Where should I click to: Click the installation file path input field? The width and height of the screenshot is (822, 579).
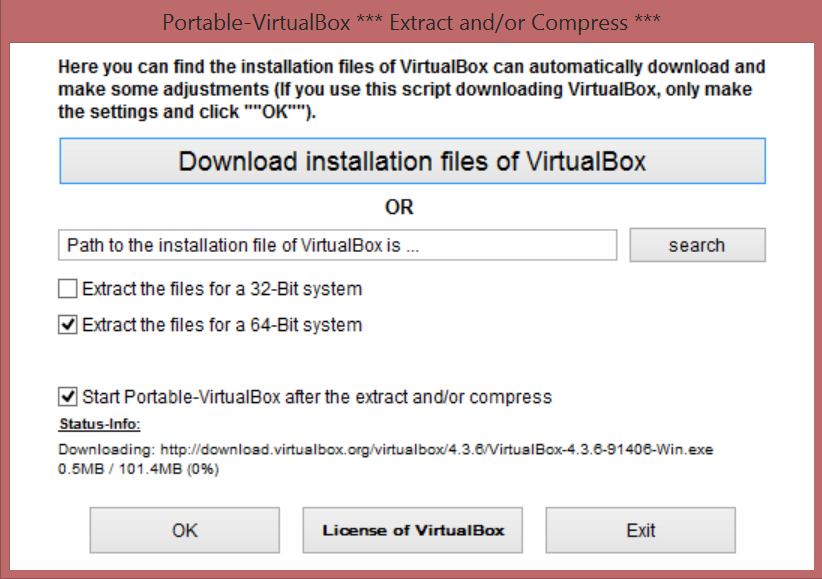tap(337, 245)
